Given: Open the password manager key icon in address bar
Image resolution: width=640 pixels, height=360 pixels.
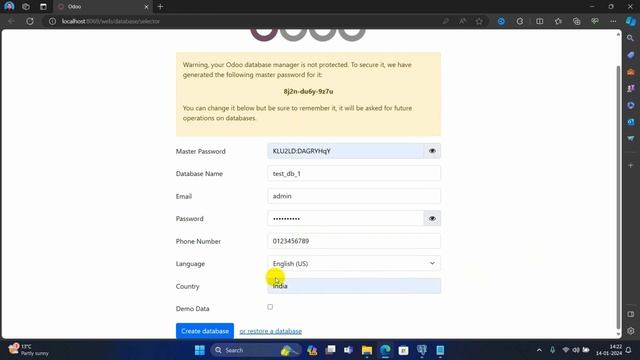Looking at the screenshot, I should tap(446, 21).
